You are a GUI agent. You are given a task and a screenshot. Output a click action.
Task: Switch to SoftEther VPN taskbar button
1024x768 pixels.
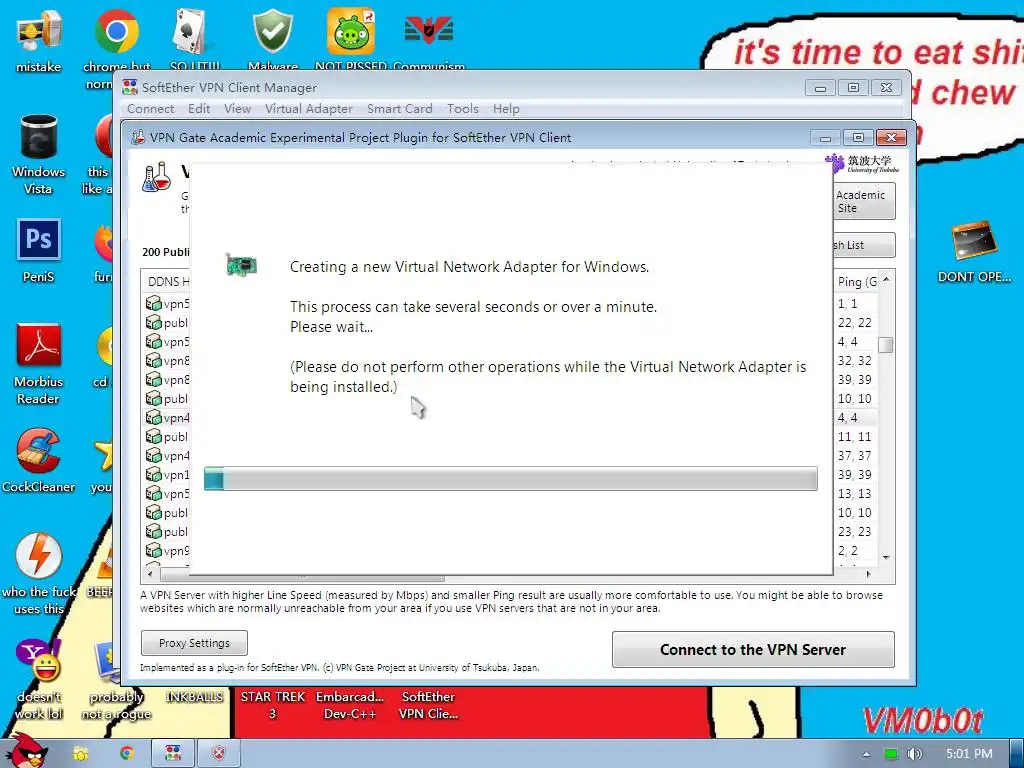pos(173,754)
